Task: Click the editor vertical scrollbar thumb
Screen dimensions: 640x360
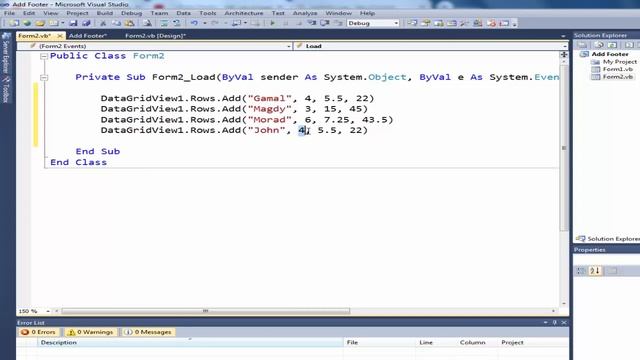Action: 564,148
